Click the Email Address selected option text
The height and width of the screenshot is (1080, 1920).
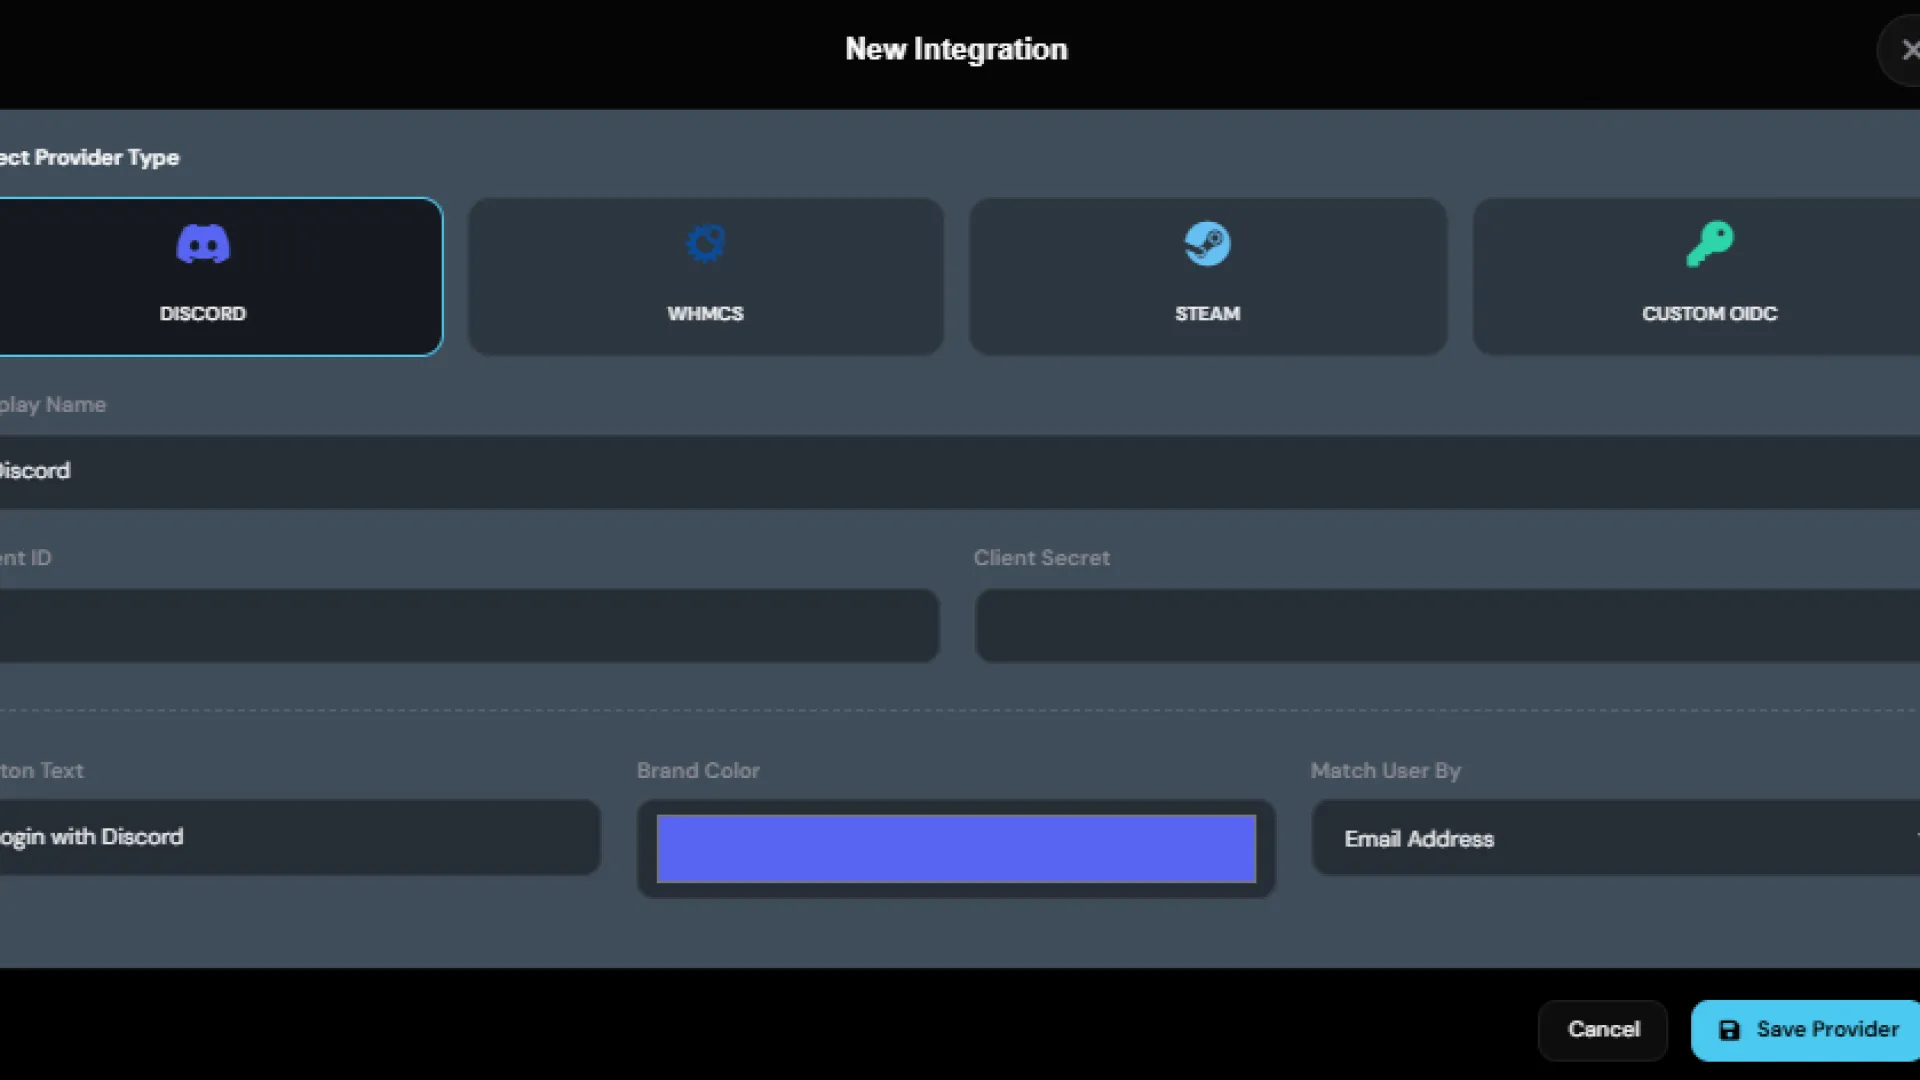(1418, 839)
